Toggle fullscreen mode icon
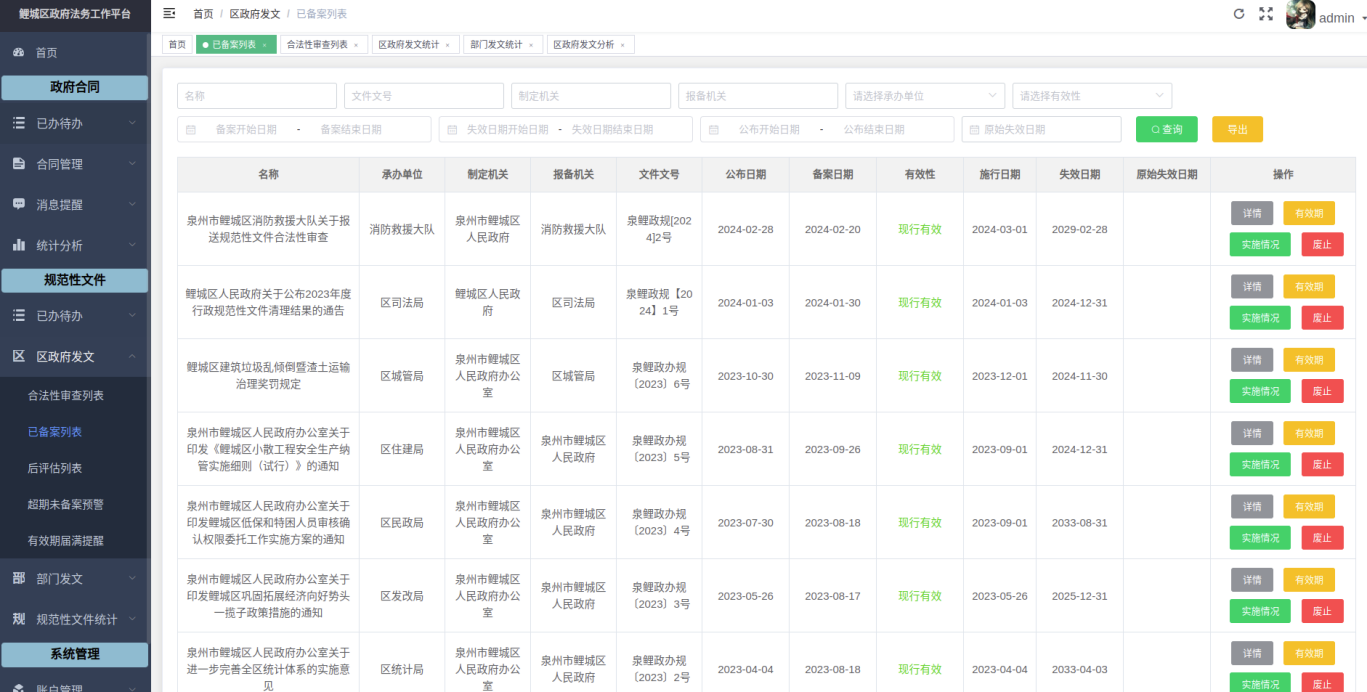The width and height of the screenshot is (1367, 692). tap(1266, 14)
